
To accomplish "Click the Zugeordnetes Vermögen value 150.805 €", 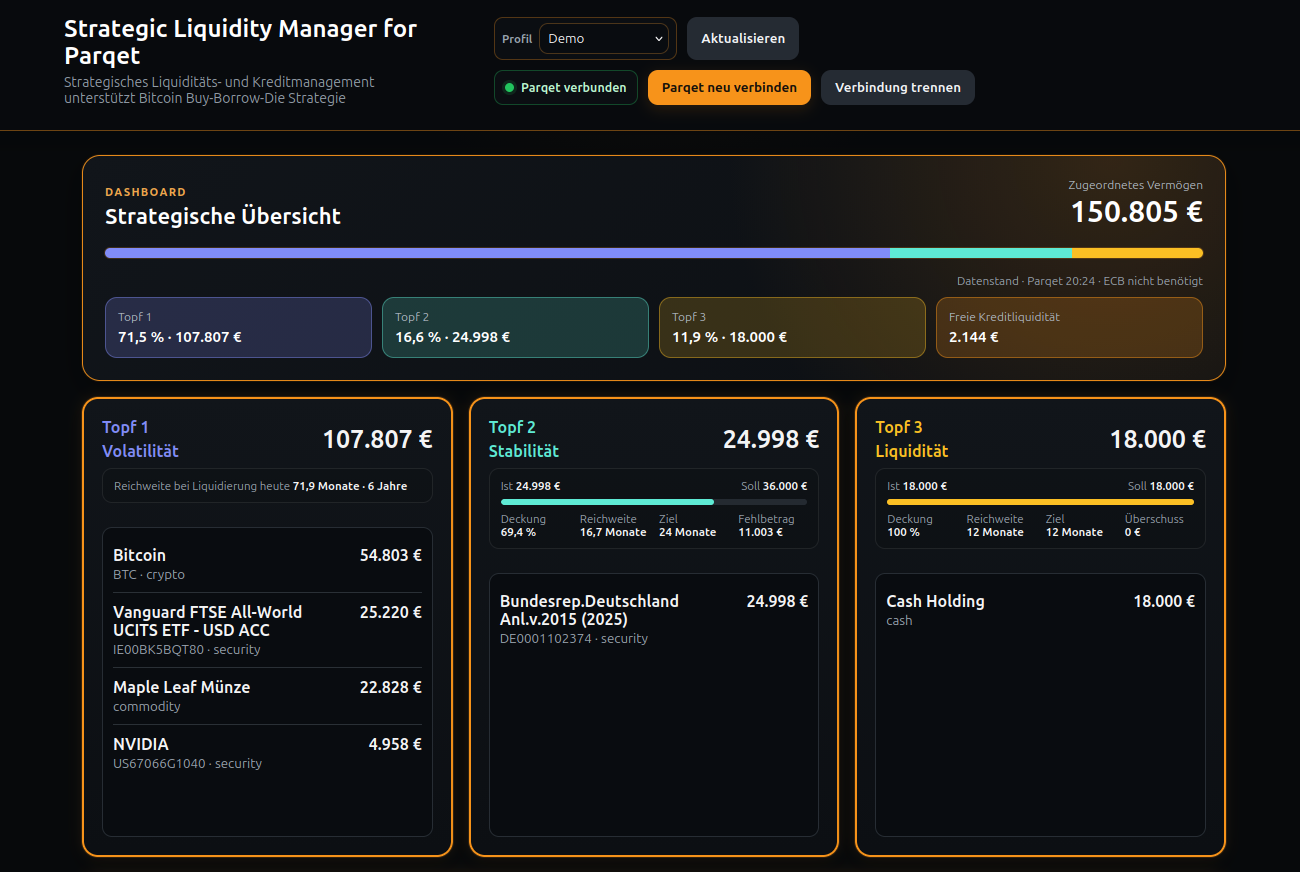I will (x=1137, y=212).
